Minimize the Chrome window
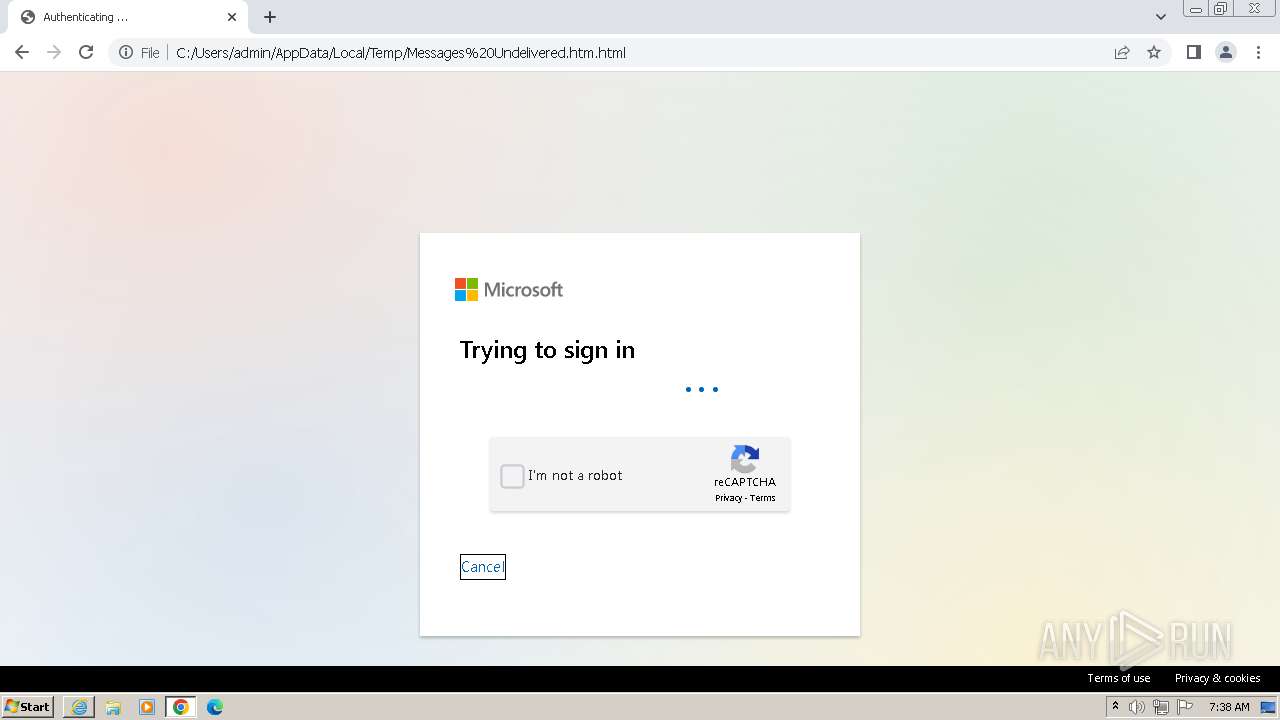Viewport: 1280px width, 720px height. tap(1195, 9)
